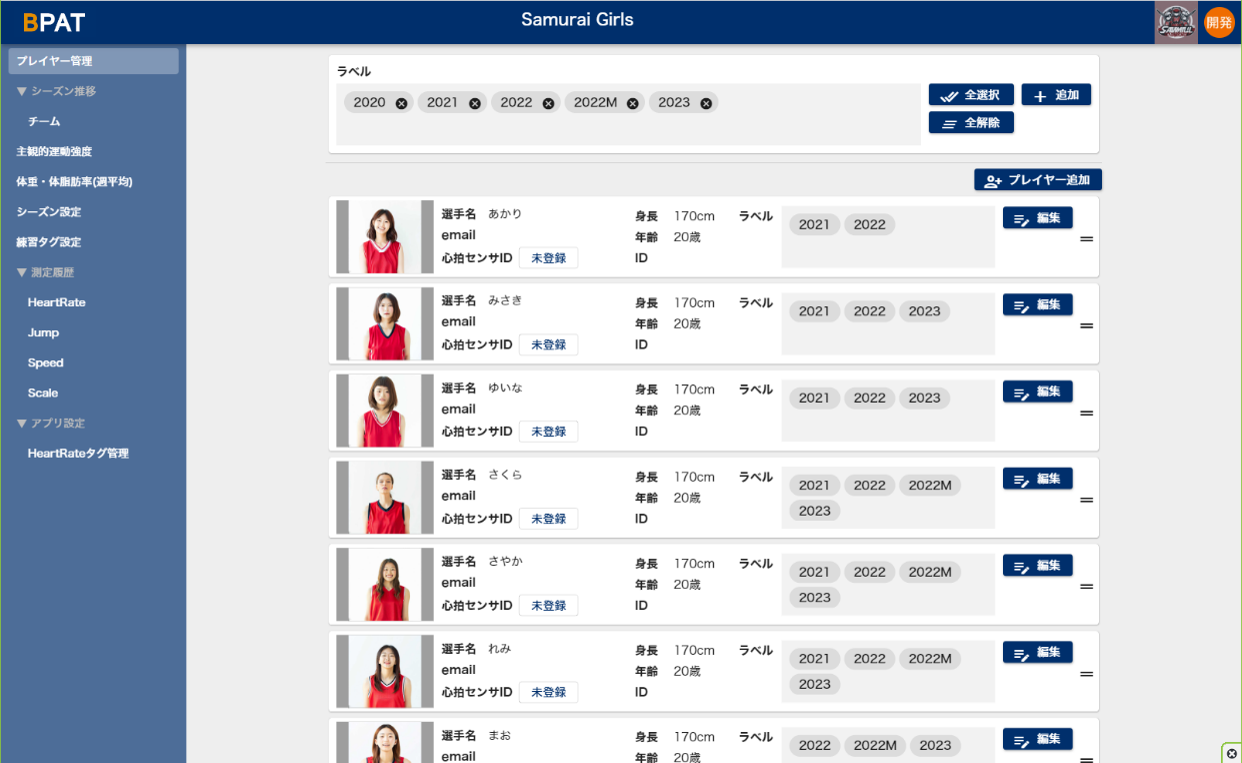1242x763 pixels.
Task: Click 全解除 to clear labels
Action: tap(971, 123)
